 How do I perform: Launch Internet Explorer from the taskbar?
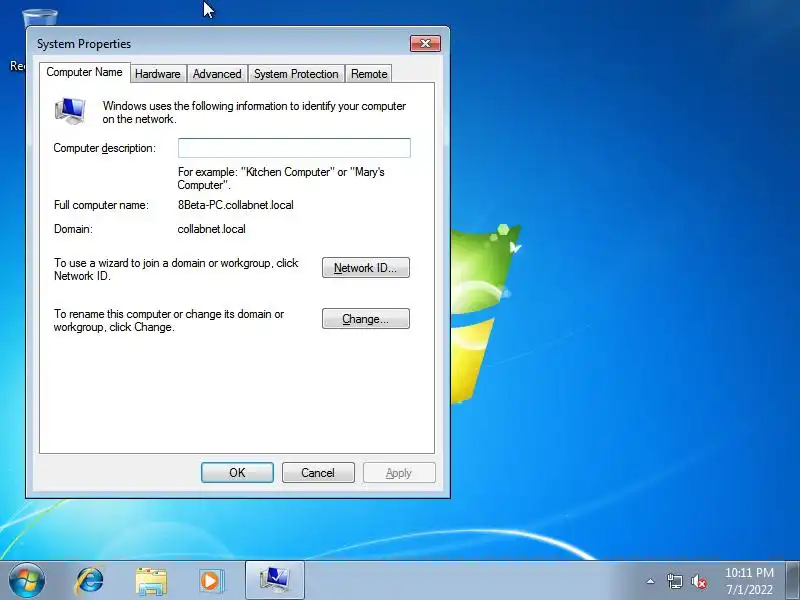point(90,581)
